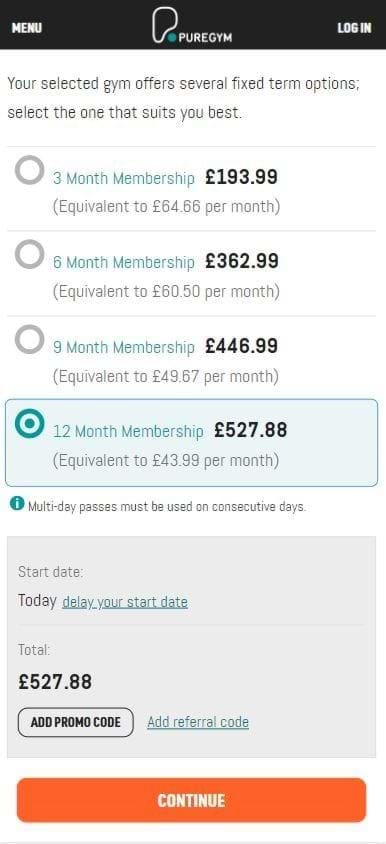Click the £446.99 price option
The image size is (386, 844).
tap(241, 346)
